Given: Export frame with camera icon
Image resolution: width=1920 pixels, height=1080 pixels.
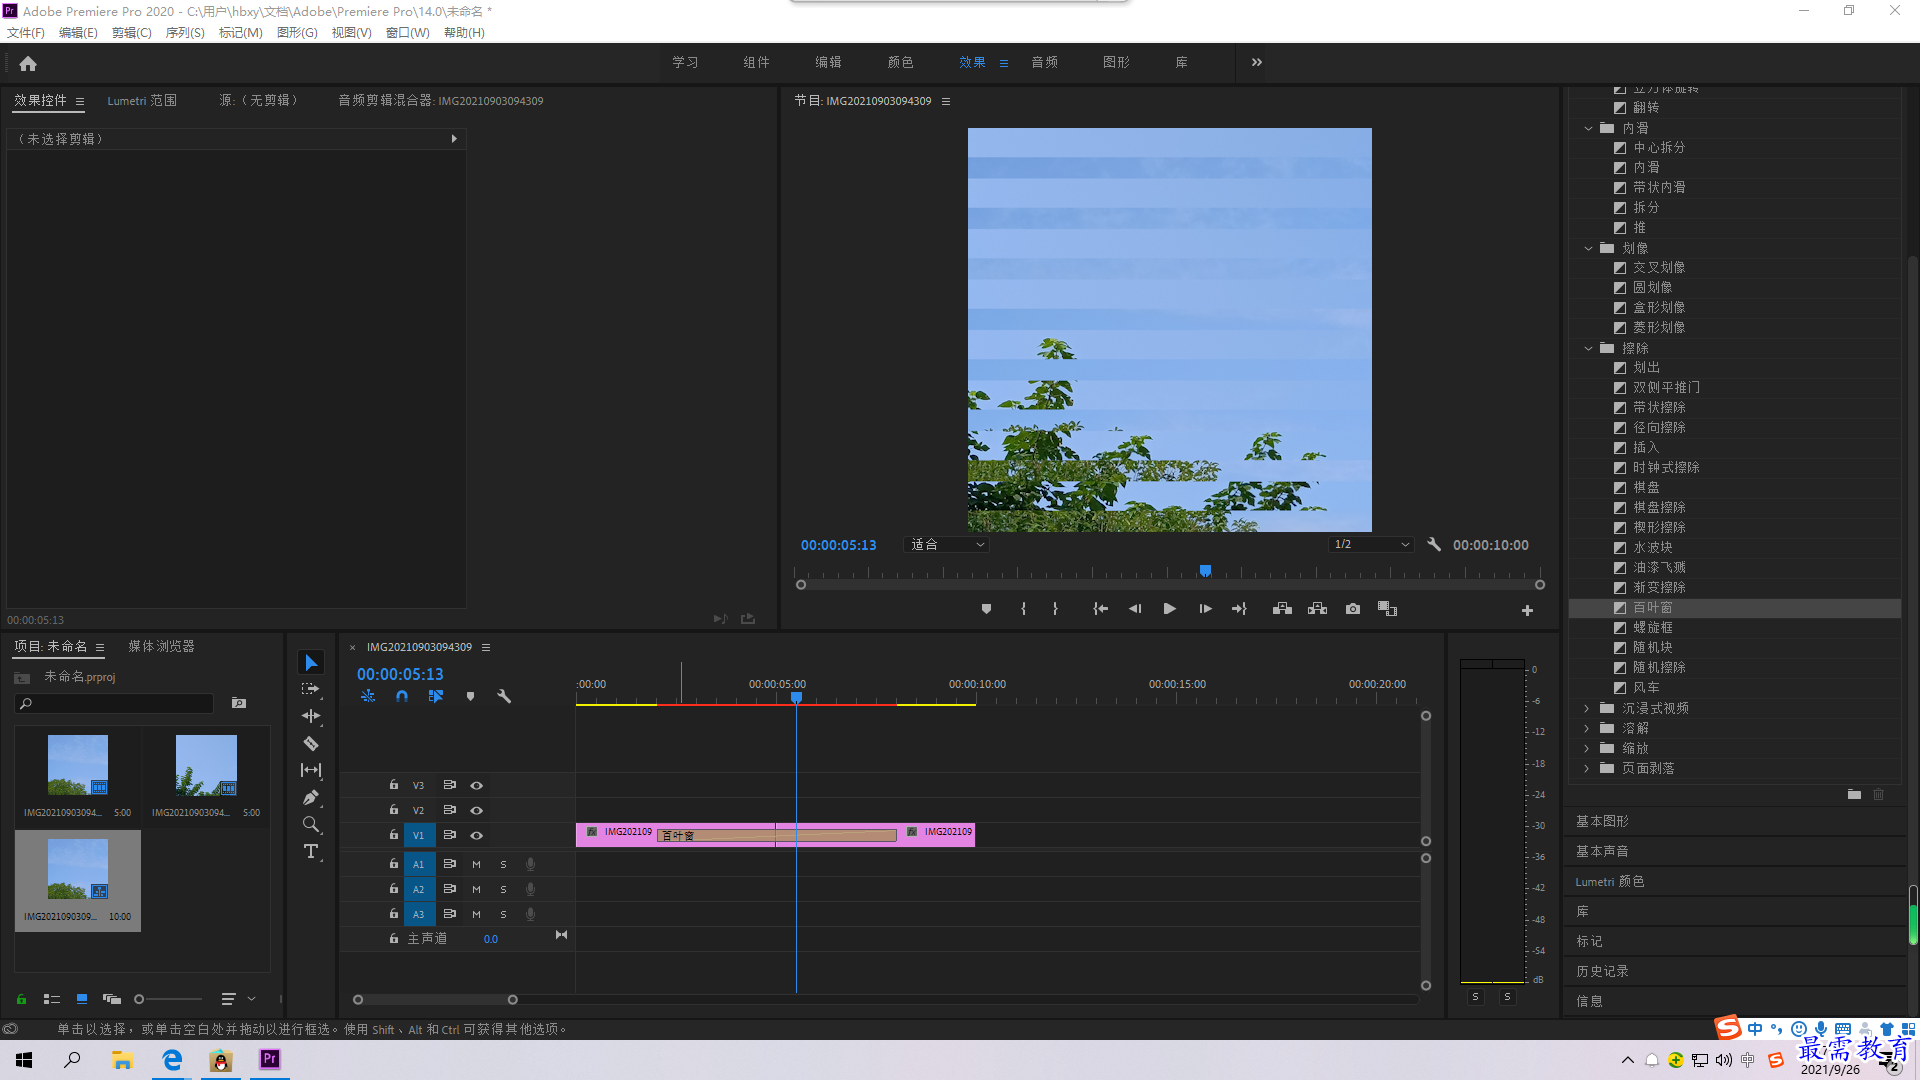Looking at the screenshot, I should [x=1353, y=609].
